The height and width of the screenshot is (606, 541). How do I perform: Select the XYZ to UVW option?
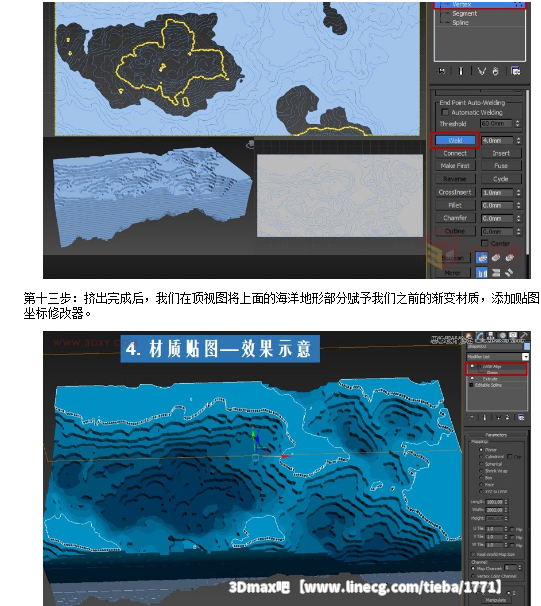click(x=481, y=491)
